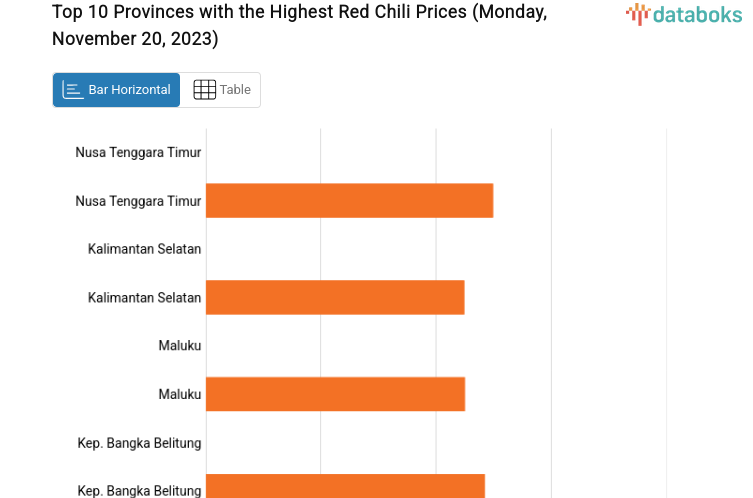Click the Kep. Bangka Belitung label on the empty row

(139, 443)
